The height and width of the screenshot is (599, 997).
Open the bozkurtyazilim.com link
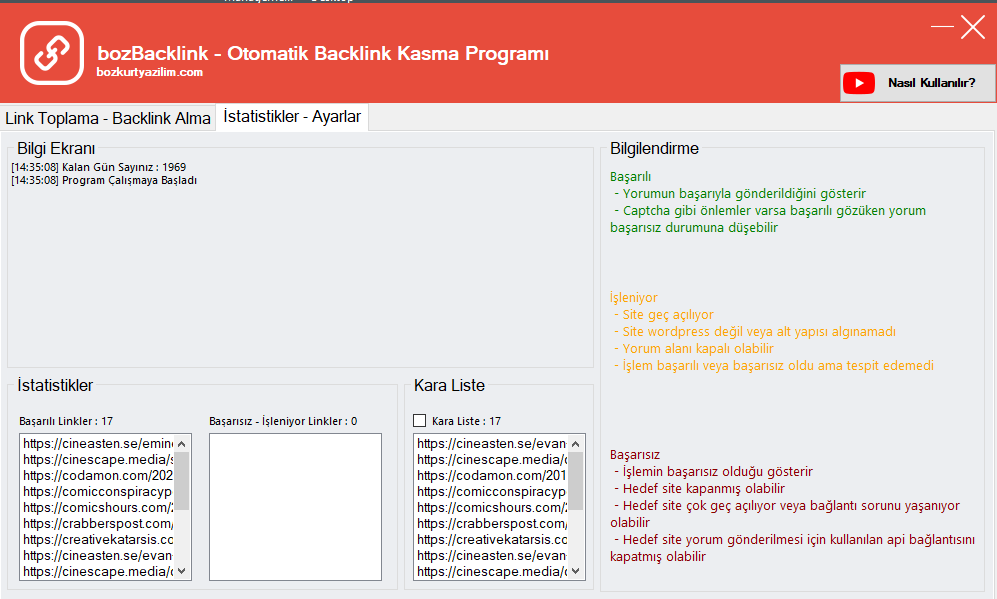(149, 72)
